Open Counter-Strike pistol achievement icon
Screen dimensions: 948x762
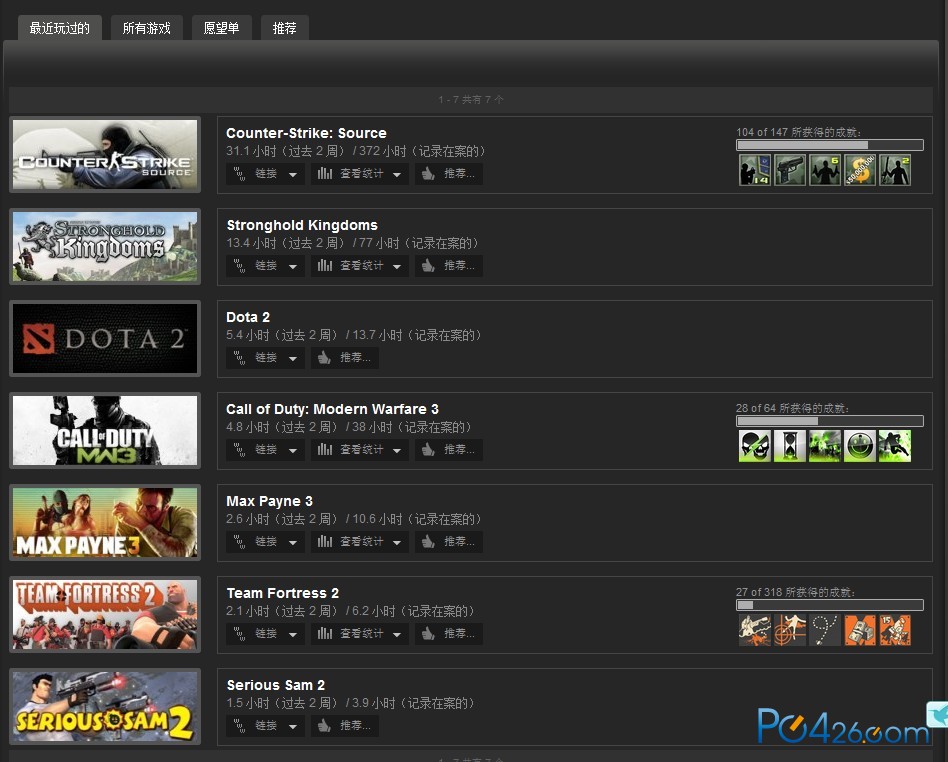coord(790,170)
